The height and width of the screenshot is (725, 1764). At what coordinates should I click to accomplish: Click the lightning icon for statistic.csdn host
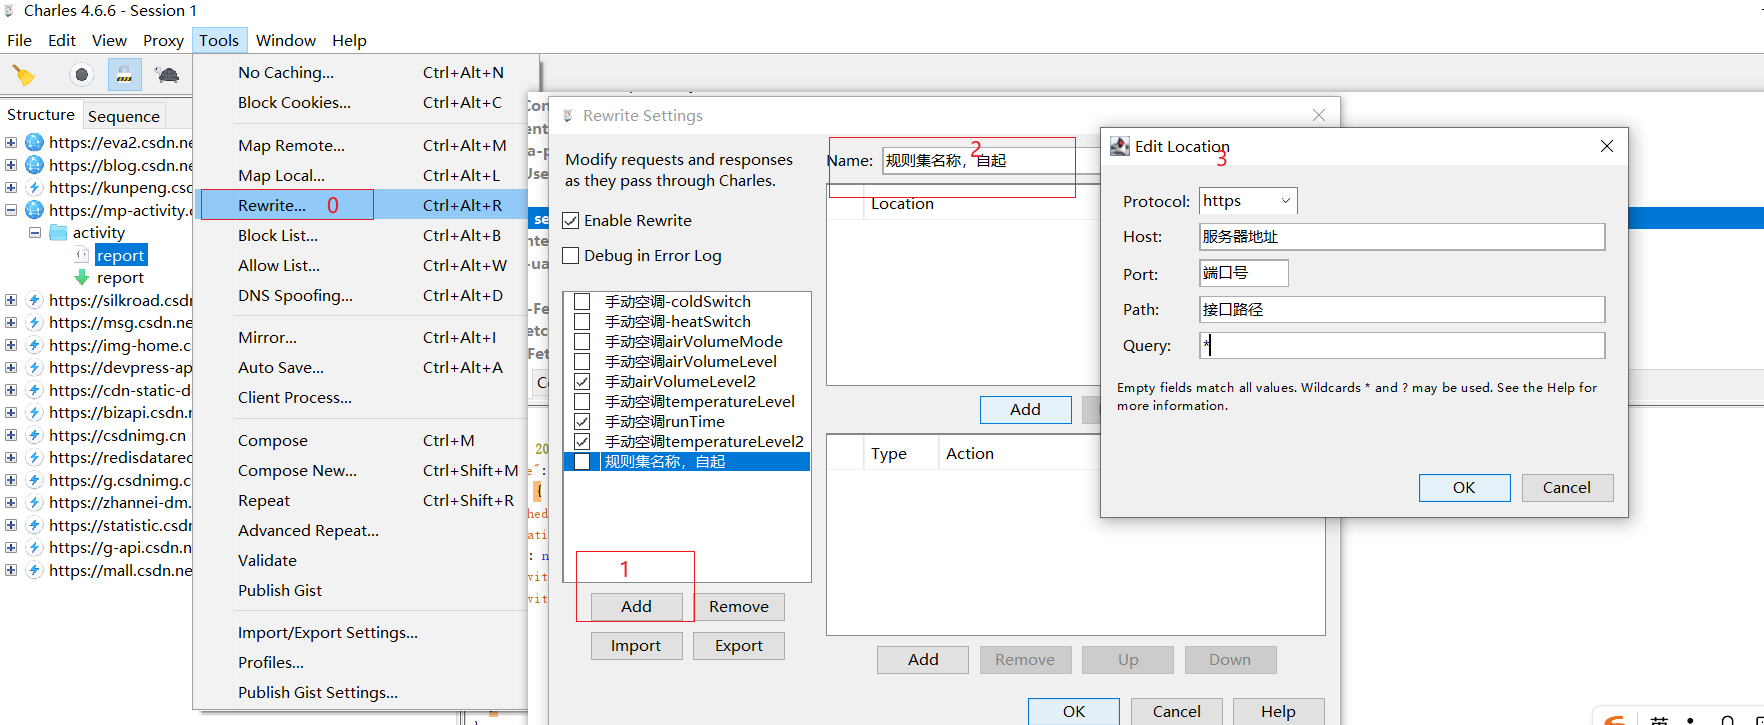pyautogui.click(x=34, y=525)
